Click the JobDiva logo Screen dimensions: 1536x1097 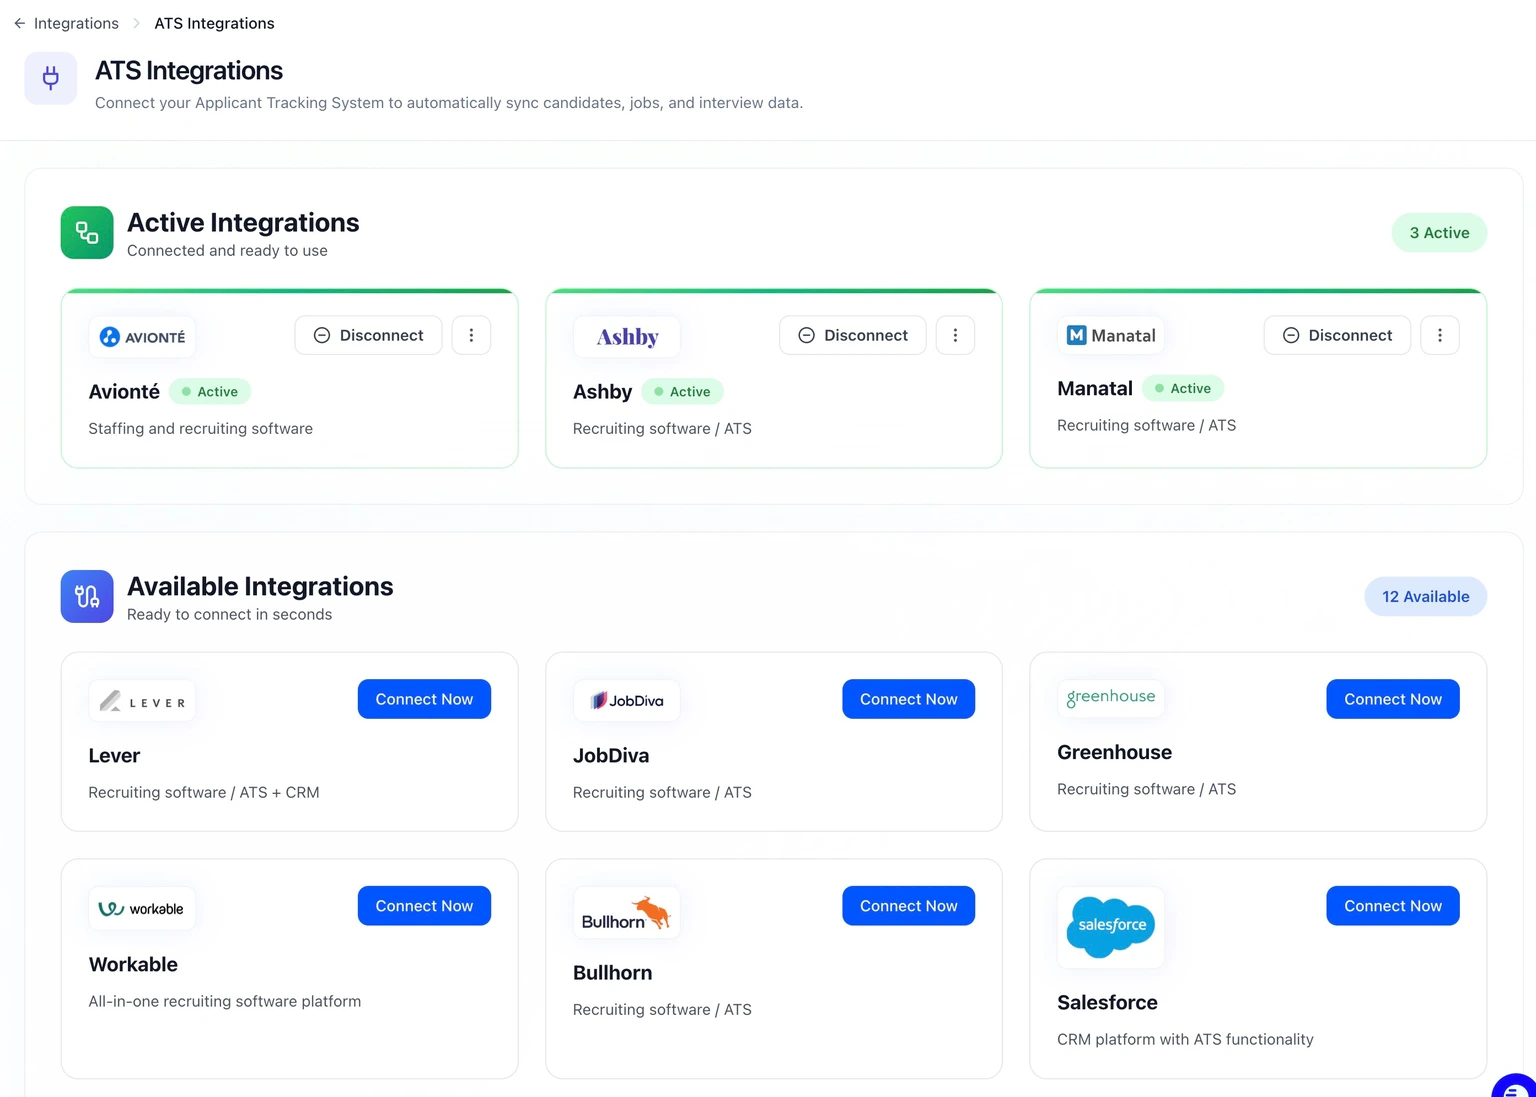[x=627, y=701]
